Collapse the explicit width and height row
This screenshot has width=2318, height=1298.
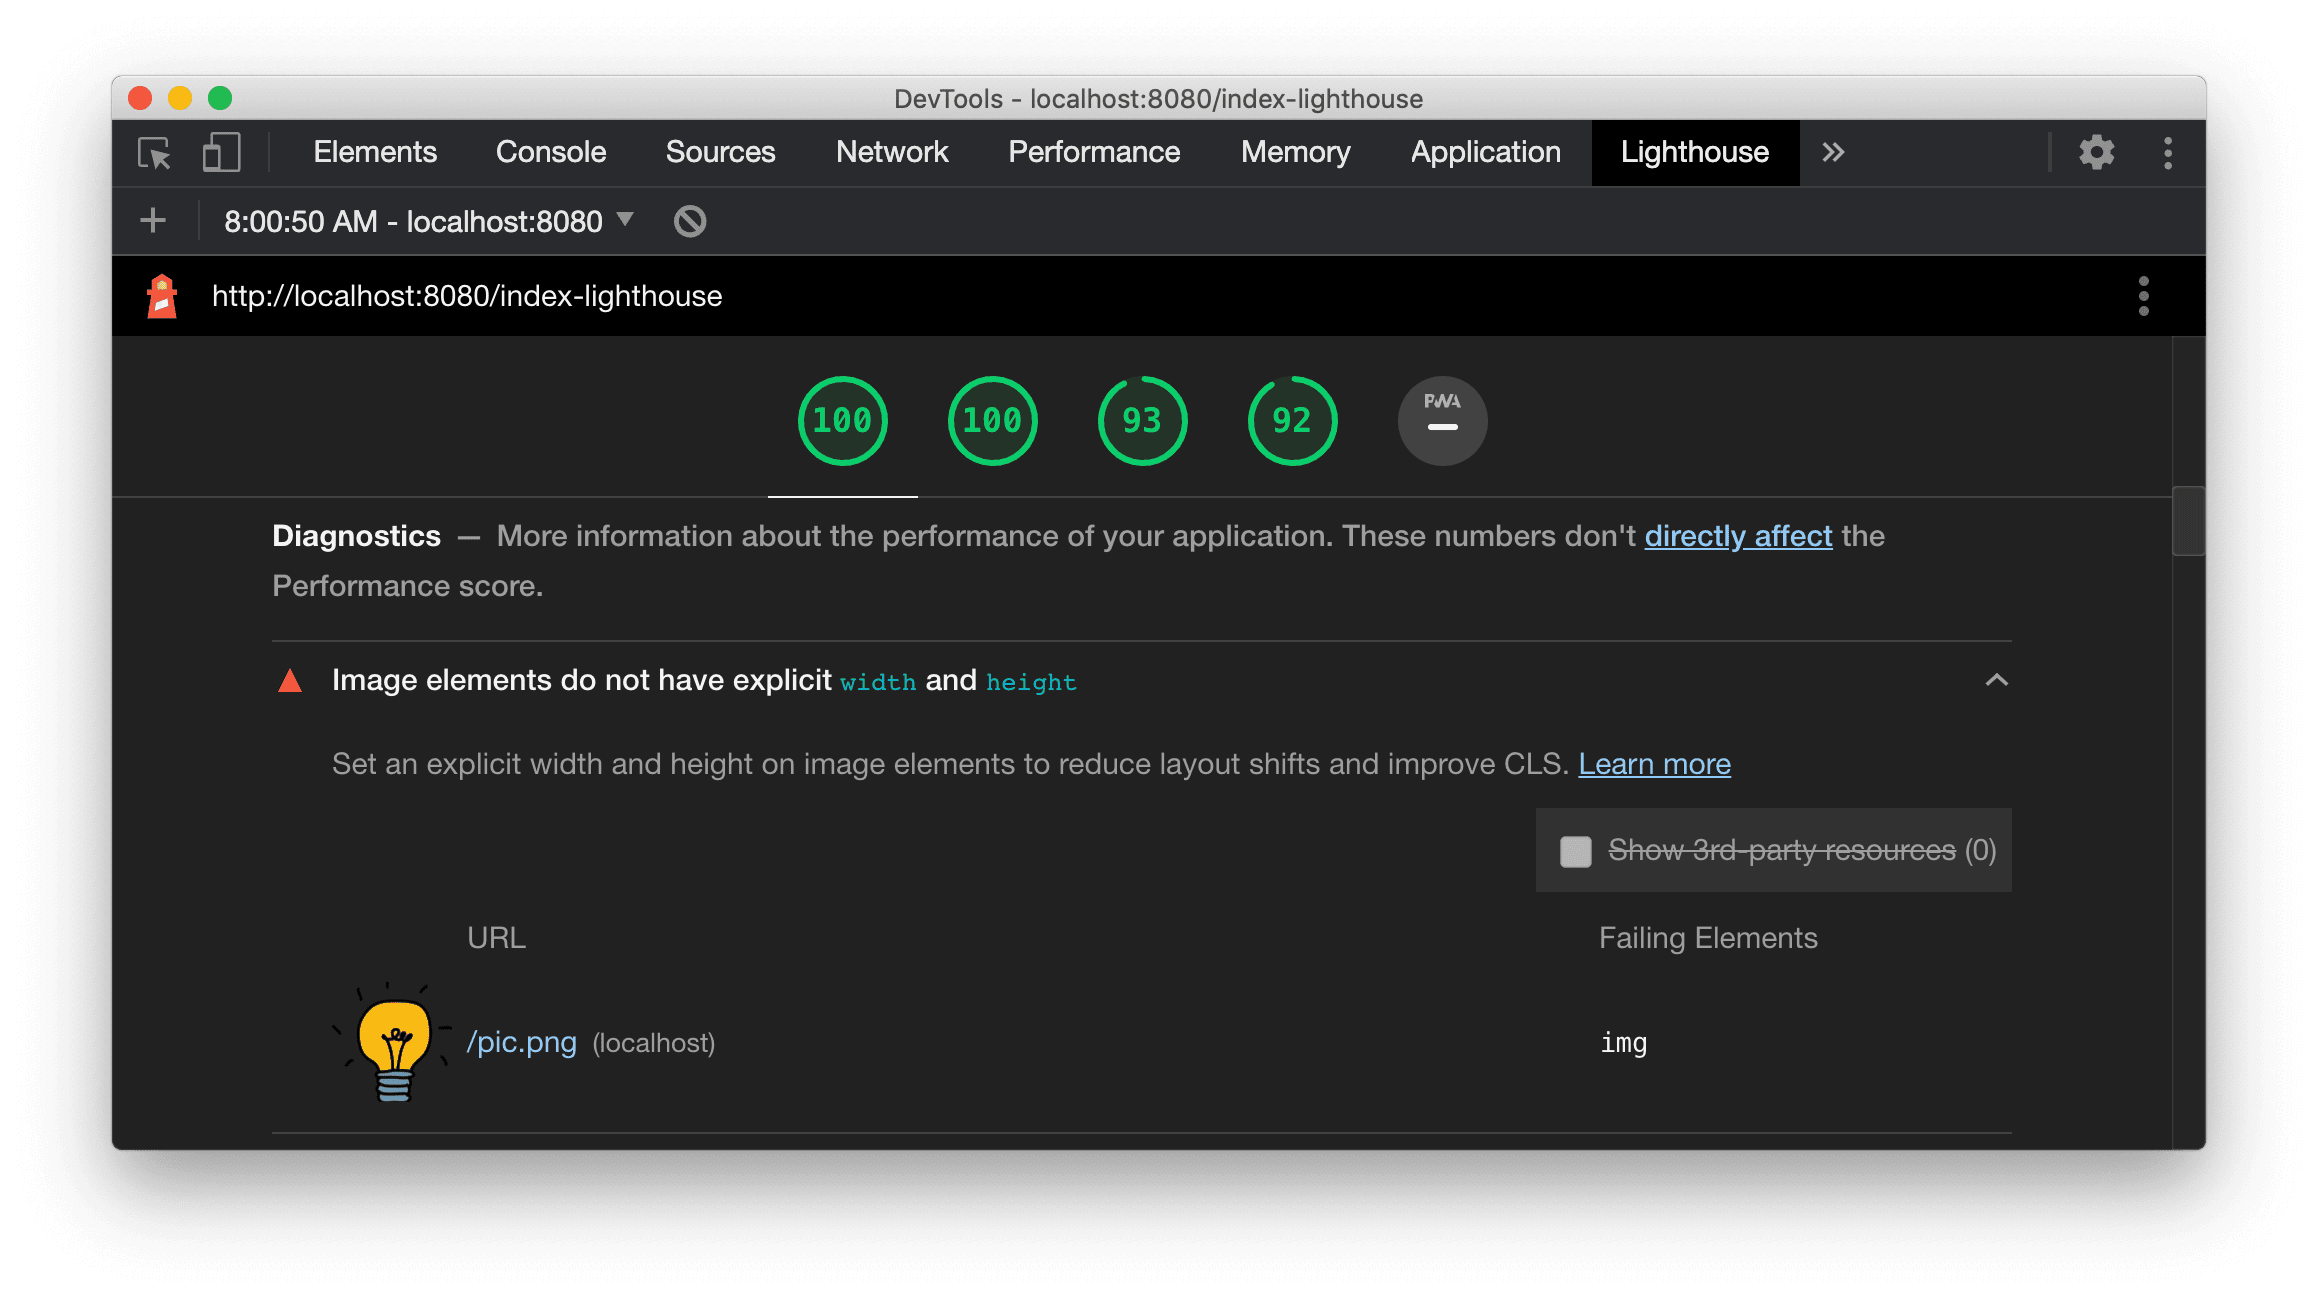tap(1996, 680)
